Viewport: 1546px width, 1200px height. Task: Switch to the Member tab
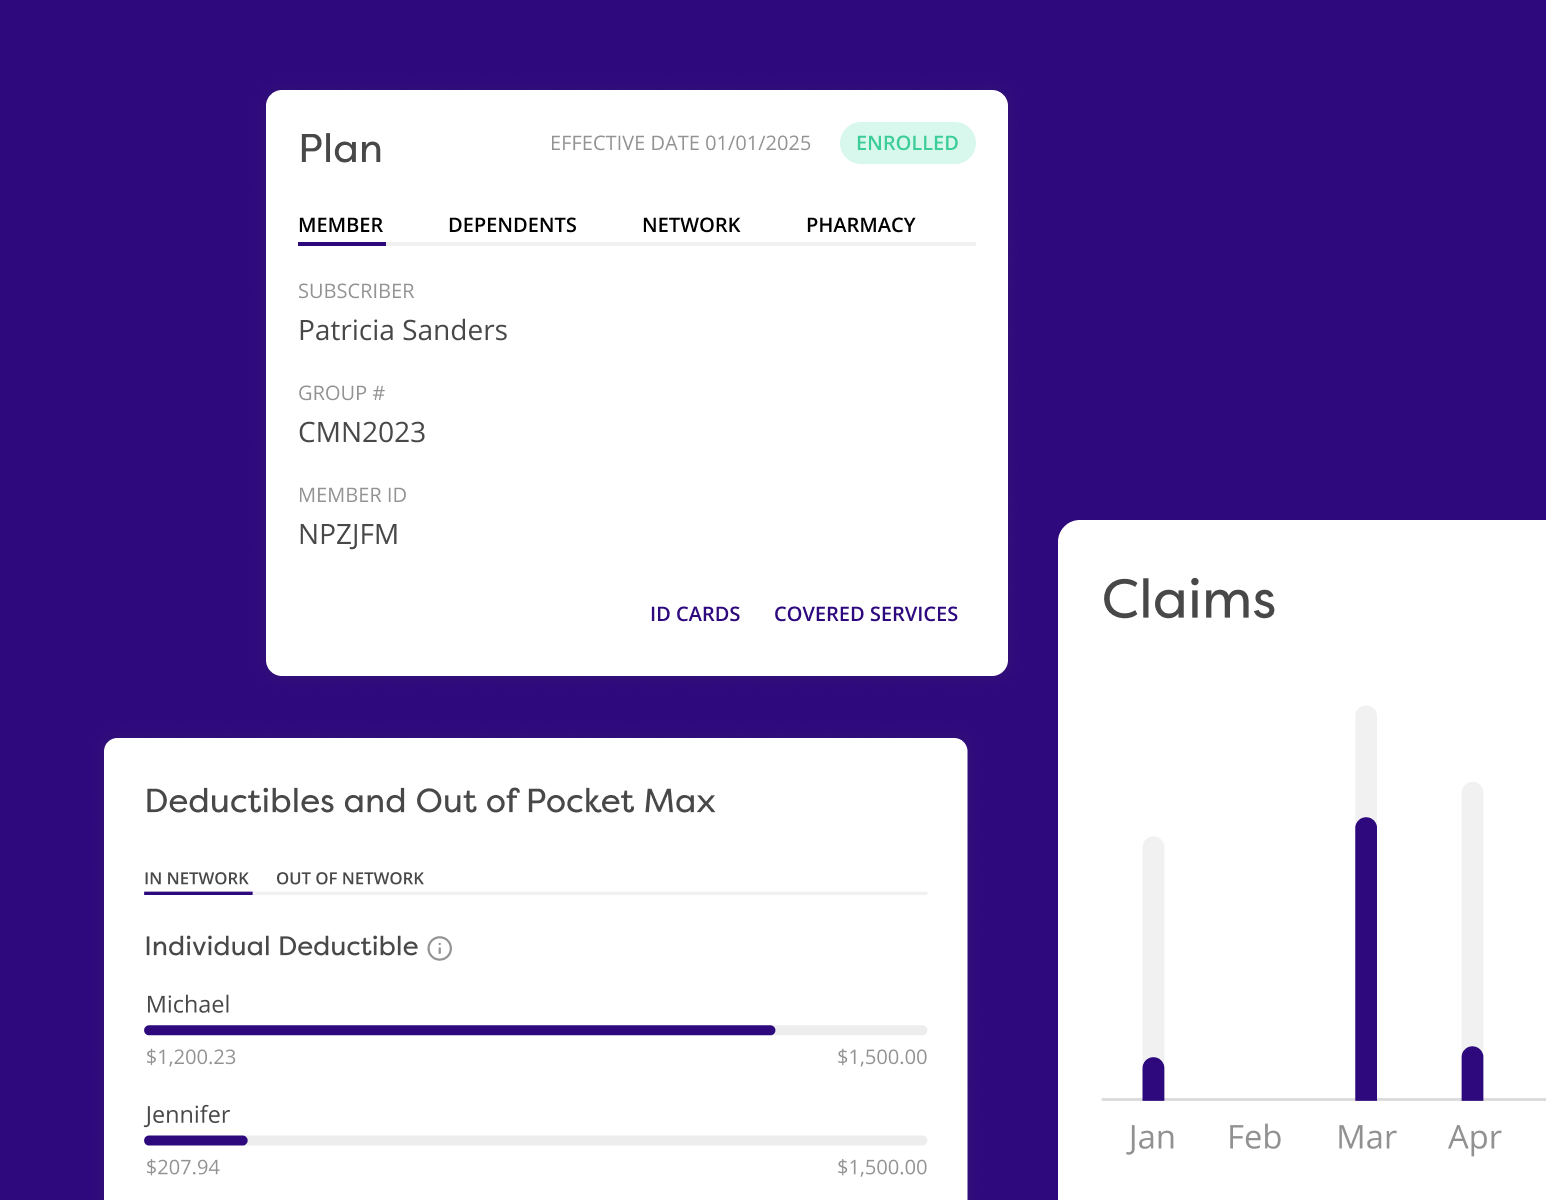click(341, 225)
